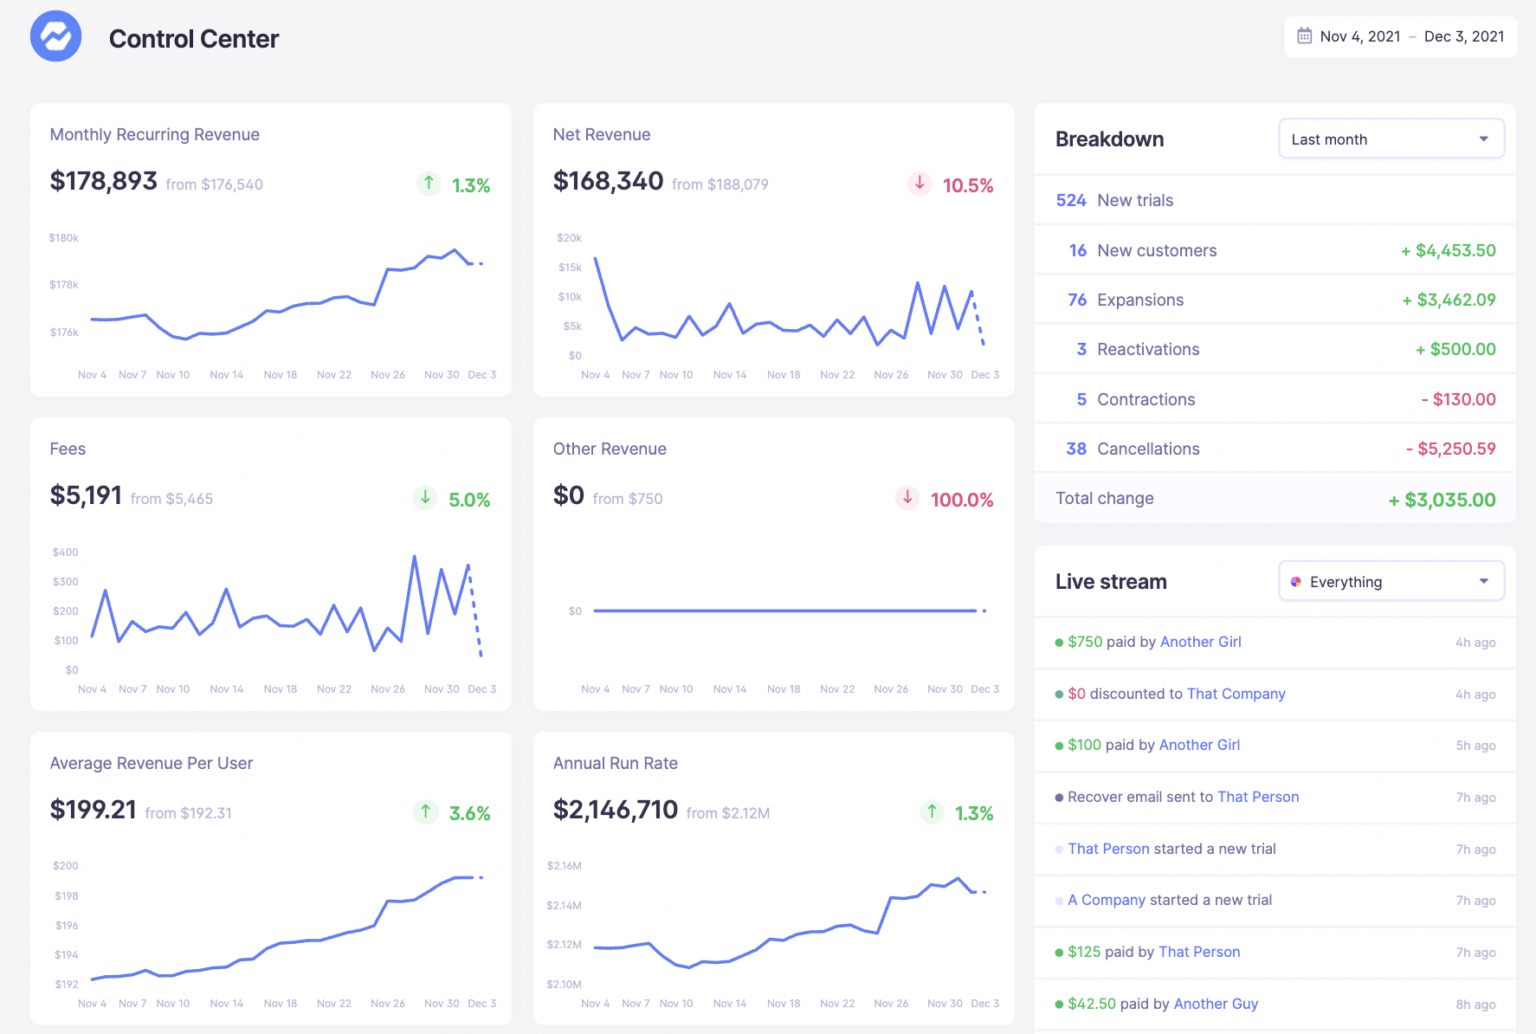Screen dimensions: 1536x1034
Task: Click the green dot beside the $750 payment entry
Action: [x=1060, y=642]
